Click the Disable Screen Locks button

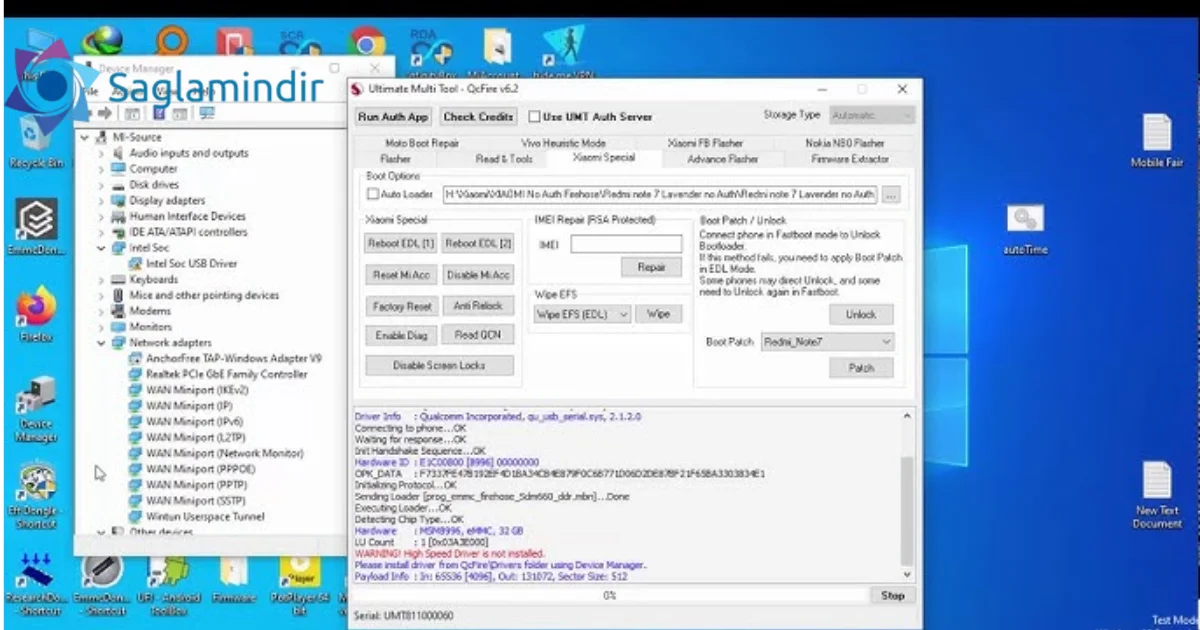439,365
